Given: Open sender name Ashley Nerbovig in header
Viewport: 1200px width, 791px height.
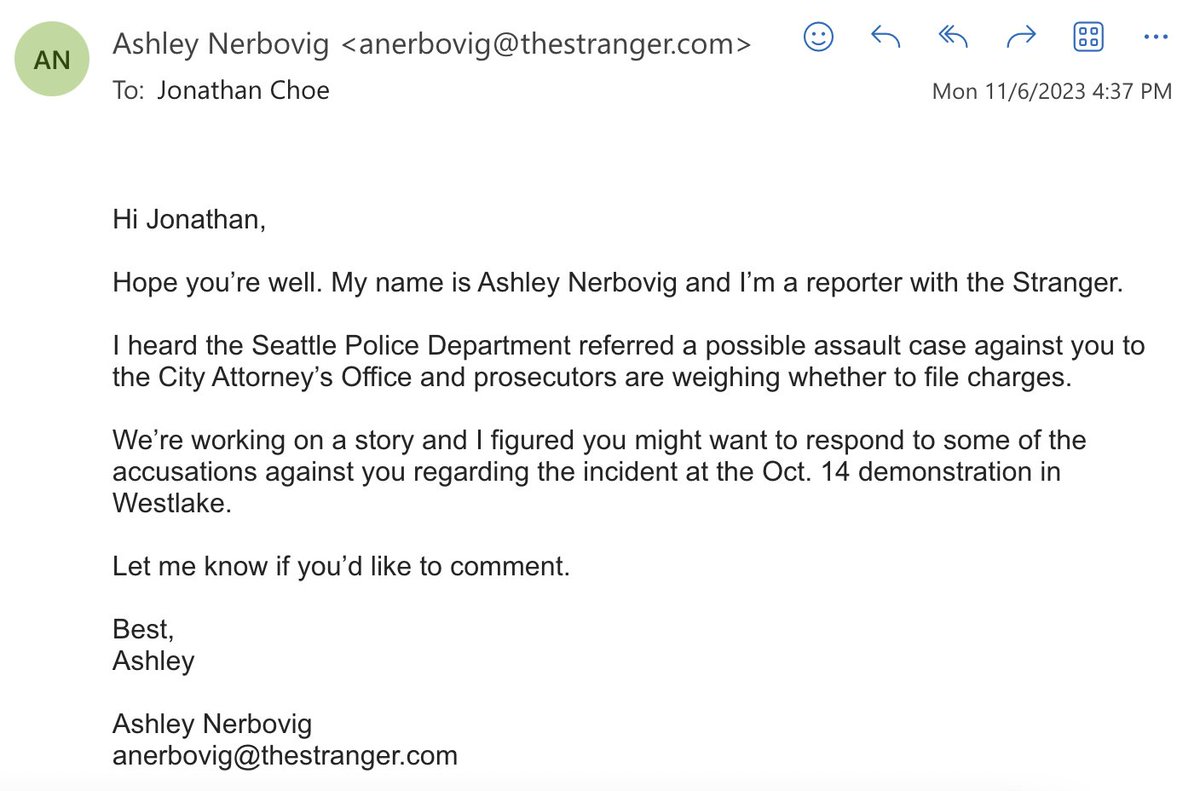Looking at the screenshot, I should click(x=220, y=44).
